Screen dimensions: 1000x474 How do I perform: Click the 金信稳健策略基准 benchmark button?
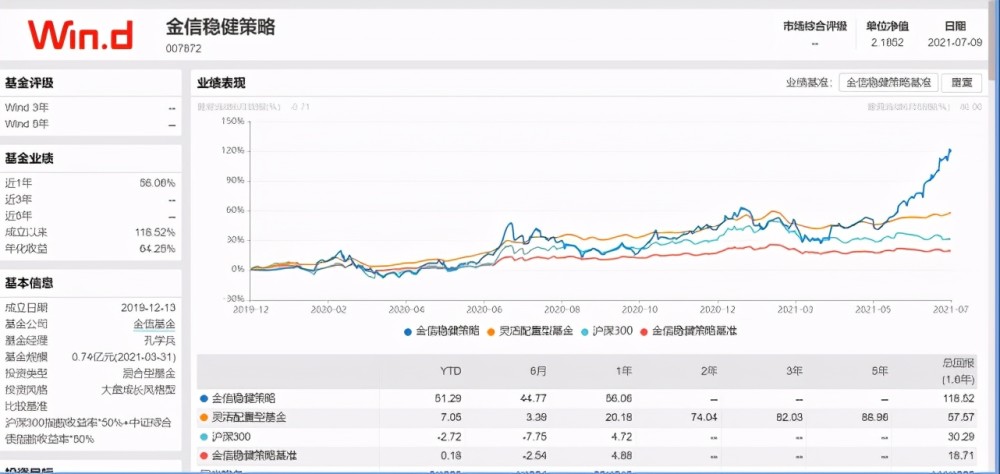pos(888,83)
